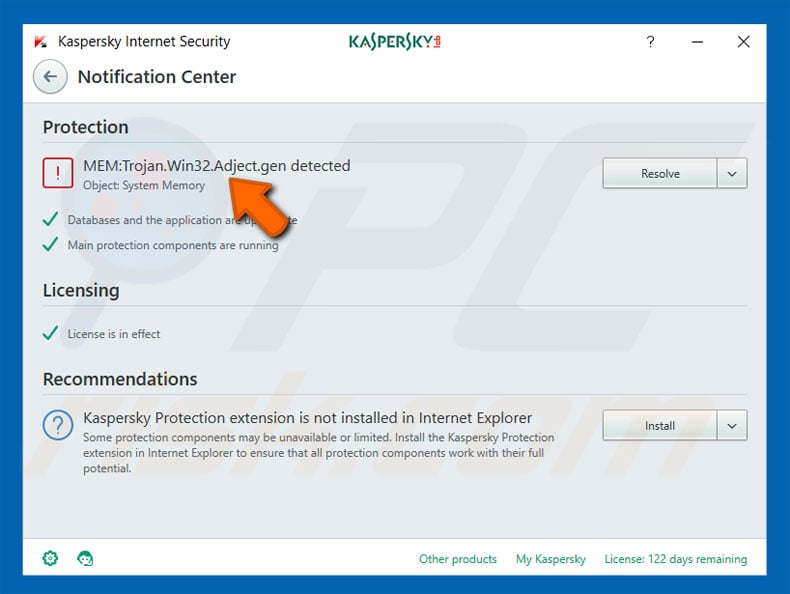This screenshot has height=594, width=790.
Task: Go back using the arrow button
Action: pyautogui.click(x=50, y=77)
